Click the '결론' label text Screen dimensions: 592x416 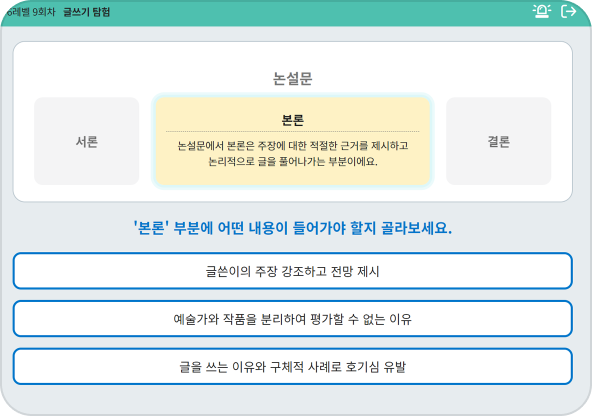(x=498, y=142)
